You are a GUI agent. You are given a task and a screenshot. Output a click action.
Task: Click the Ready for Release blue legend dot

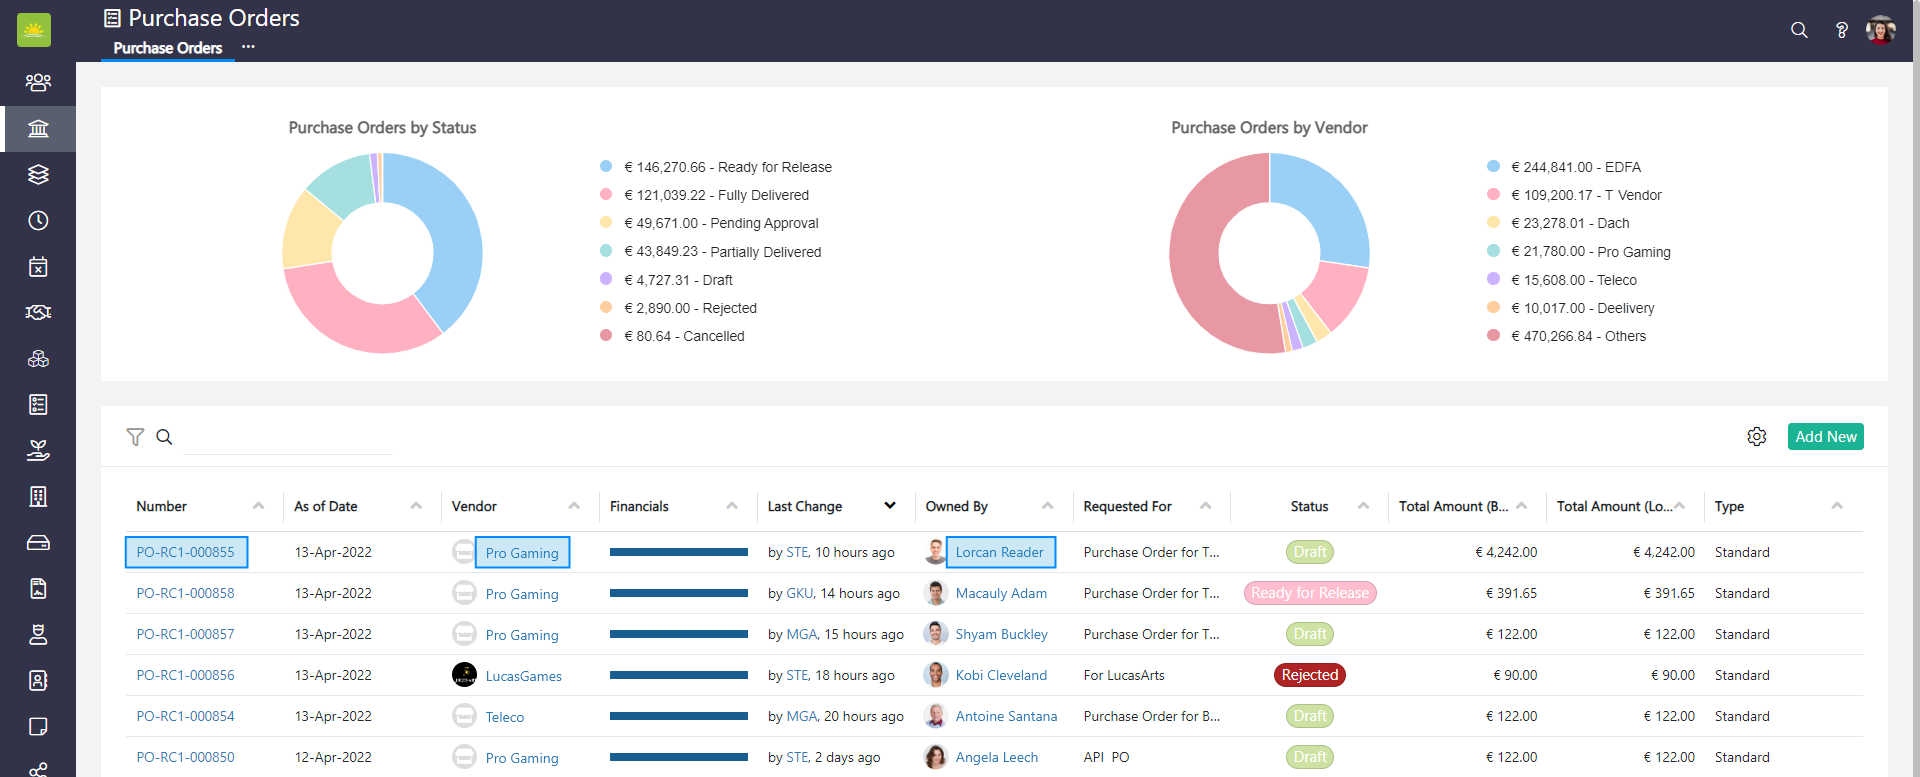[606, 167]
